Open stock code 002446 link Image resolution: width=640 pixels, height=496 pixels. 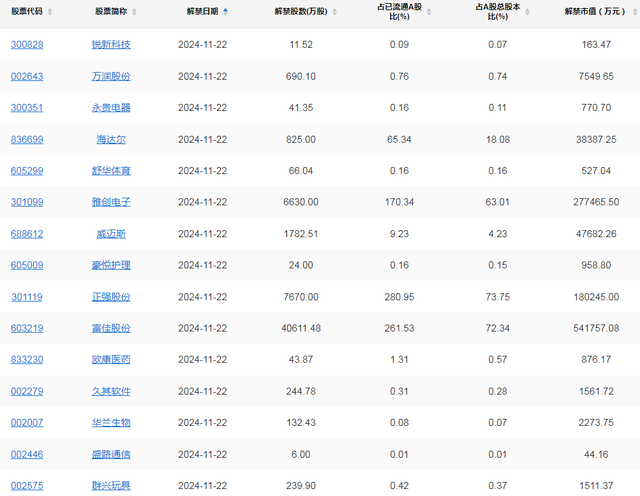[27, 454]
